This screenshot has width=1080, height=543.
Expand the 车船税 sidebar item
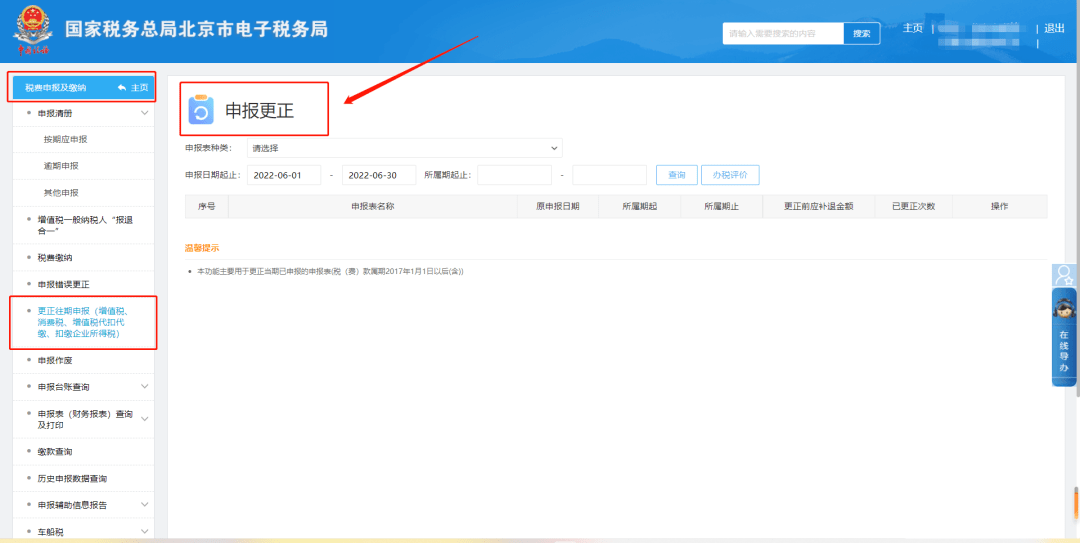(x=144, y=531)
